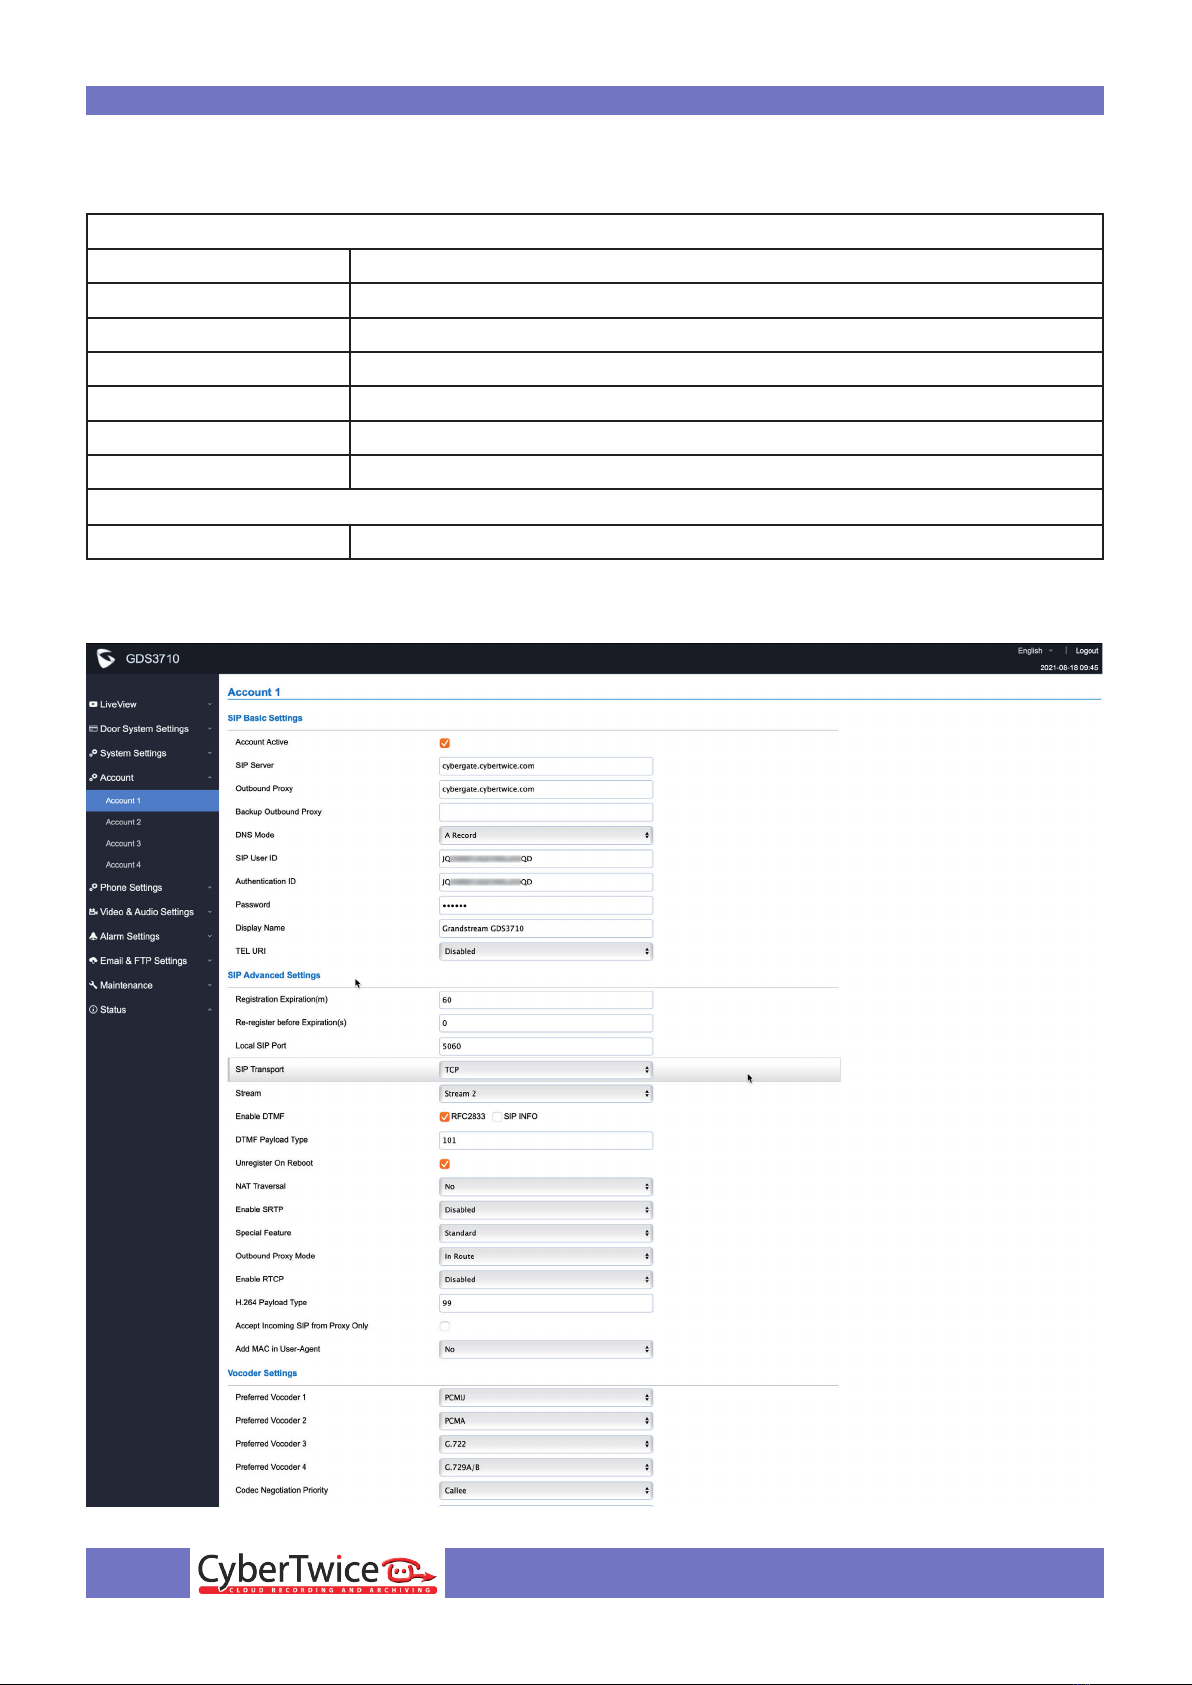Image resolution: width=1192 pixels, height=1685 pixels.
Task: Click the SIP Server input field
Action: pyautogui.click(x=546, y=766)
